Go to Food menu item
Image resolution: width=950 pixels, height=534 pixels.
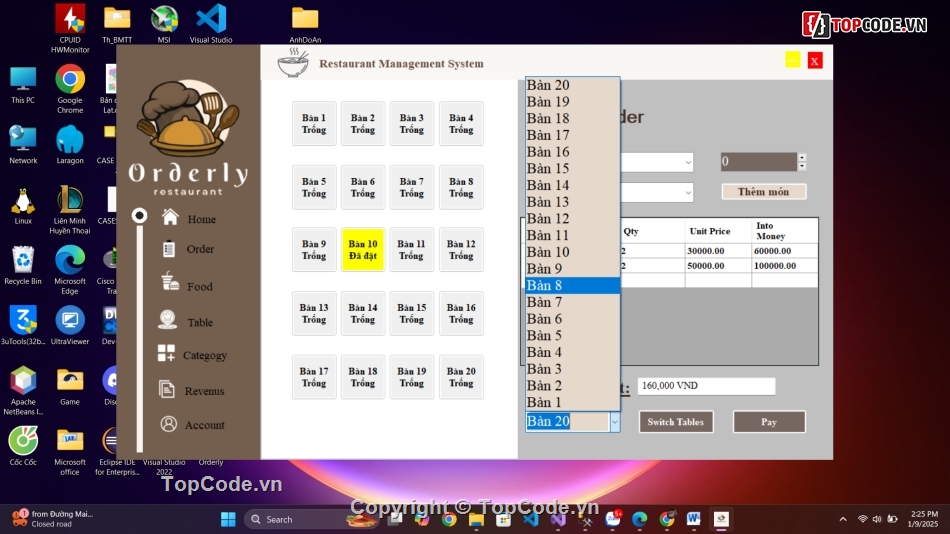pos(200,287)
